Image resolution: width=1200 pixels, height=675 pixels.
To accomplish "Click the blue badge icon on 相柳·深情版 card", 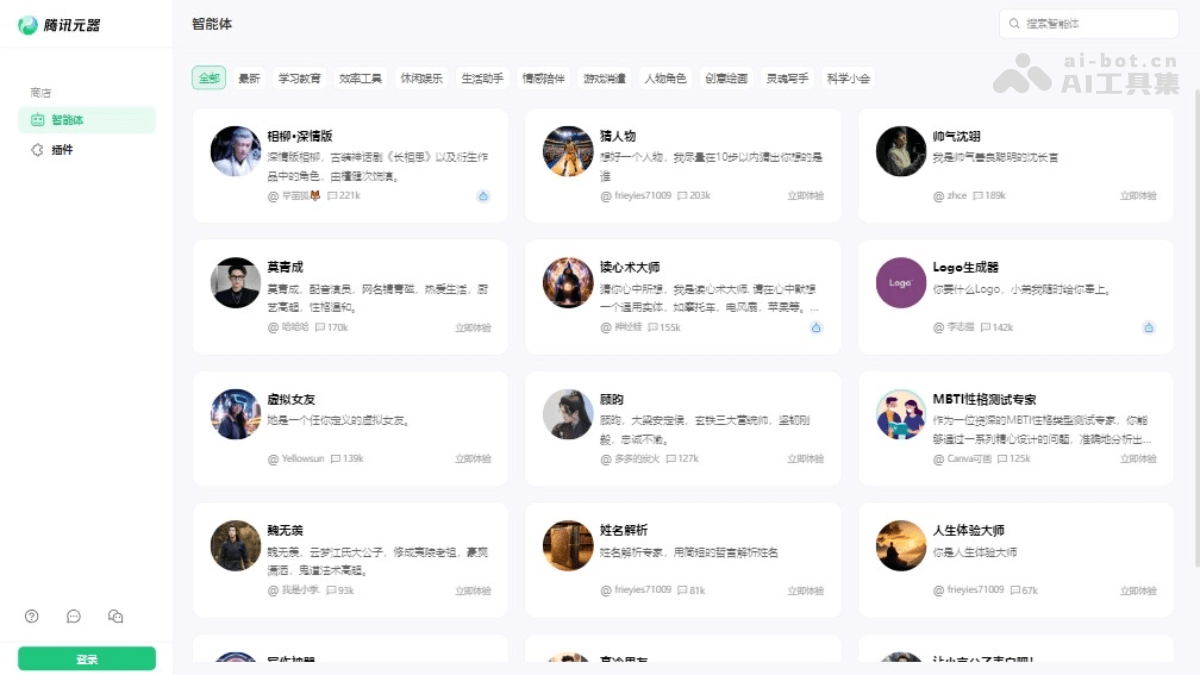I will tap(483, 196).
